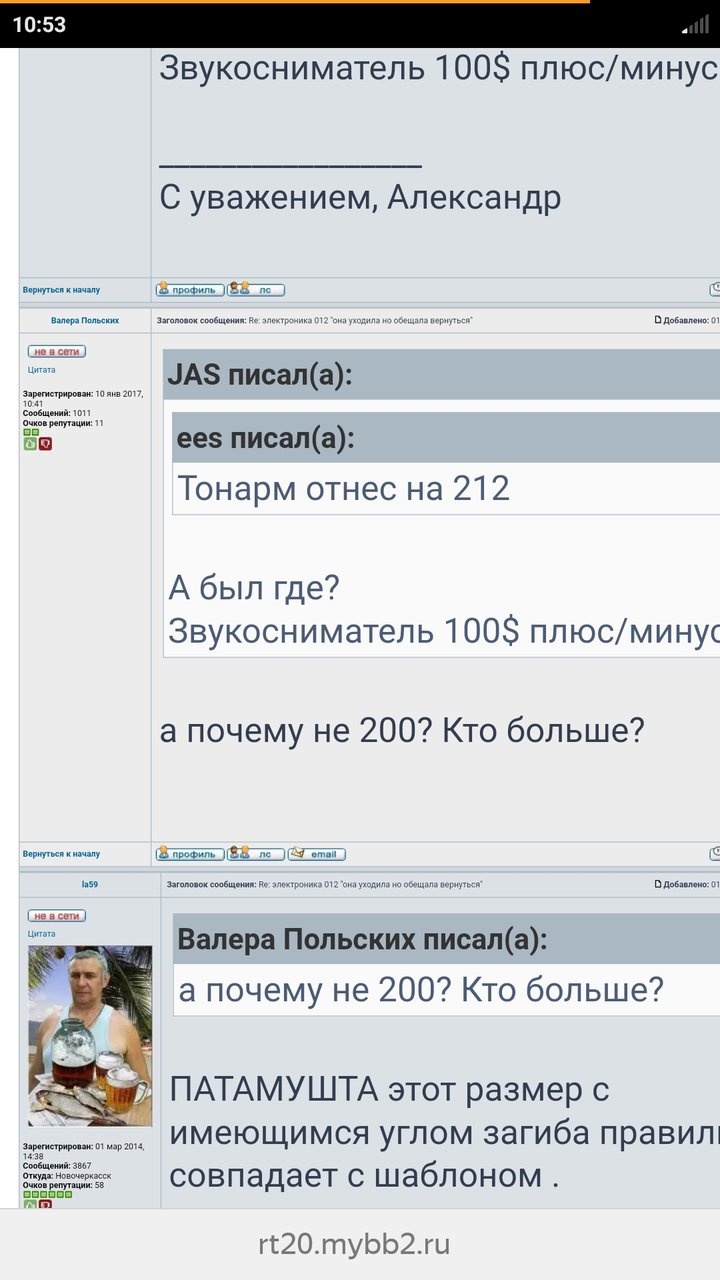Open the profile button beside the email button
The height and width of the screenshot is (1280, 720).
tap(190, 854)
